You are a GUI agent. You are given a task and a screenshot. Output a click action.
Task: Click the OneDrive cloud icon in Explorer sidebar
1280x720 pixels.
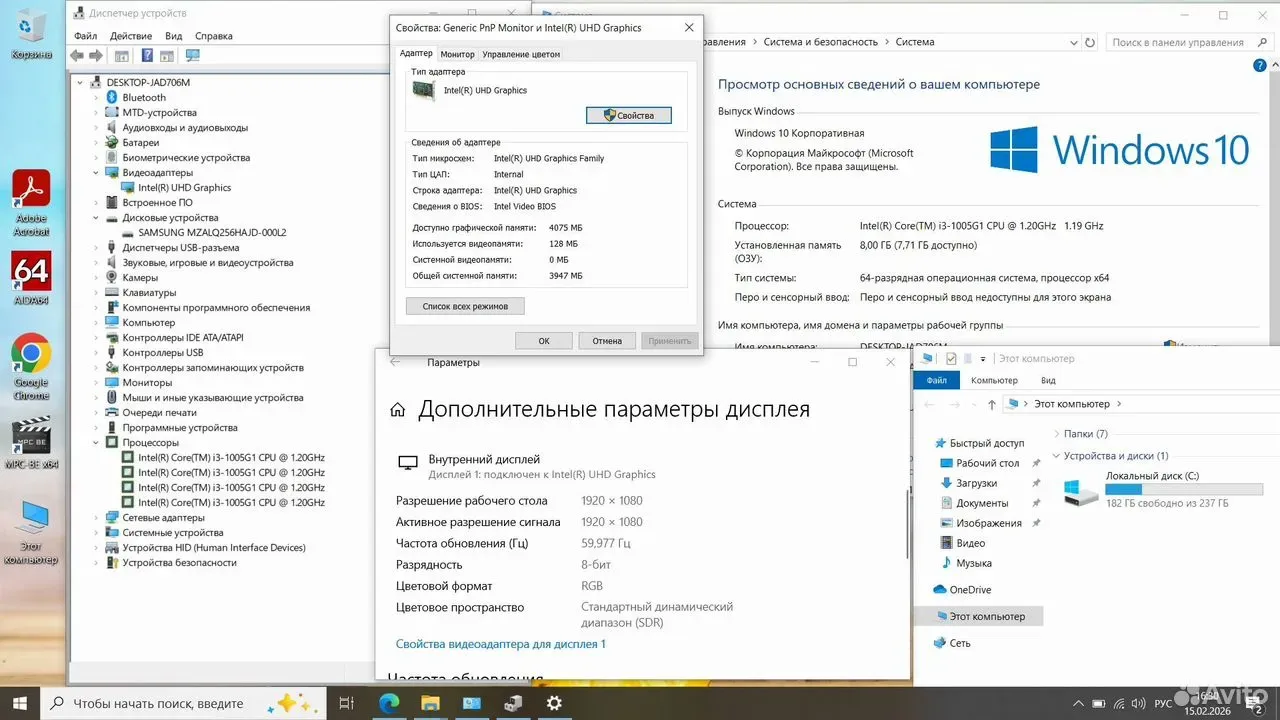pos(940,590)
